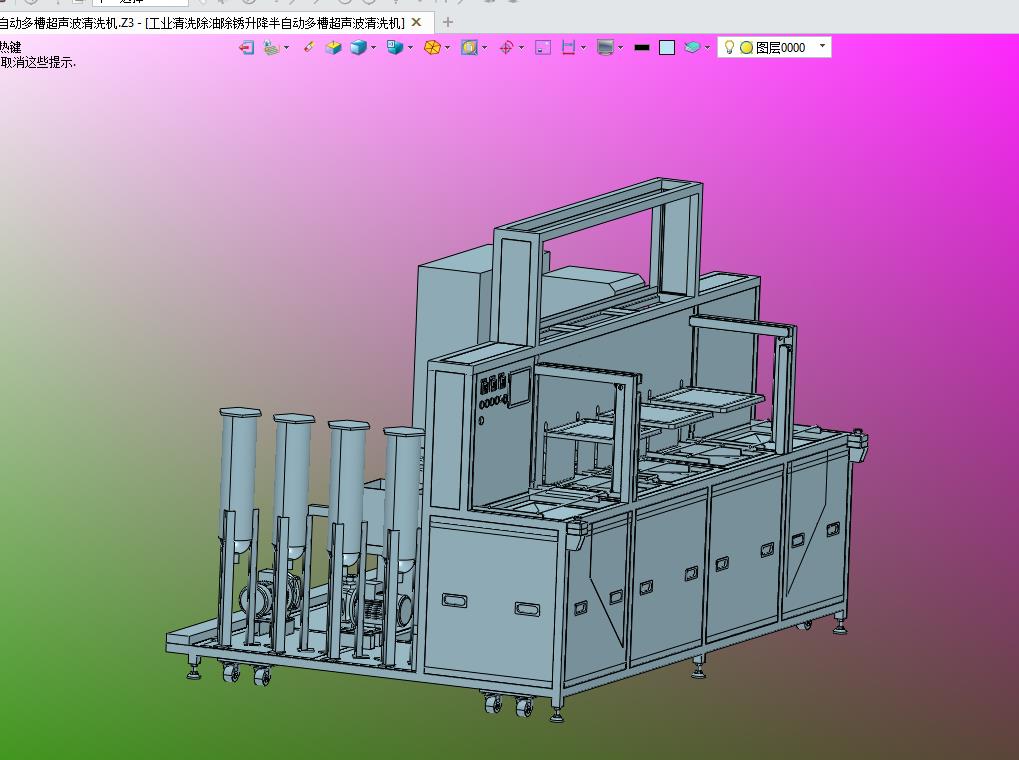
Task: Click the light blue face color swatch
Action: click(667, 47)
